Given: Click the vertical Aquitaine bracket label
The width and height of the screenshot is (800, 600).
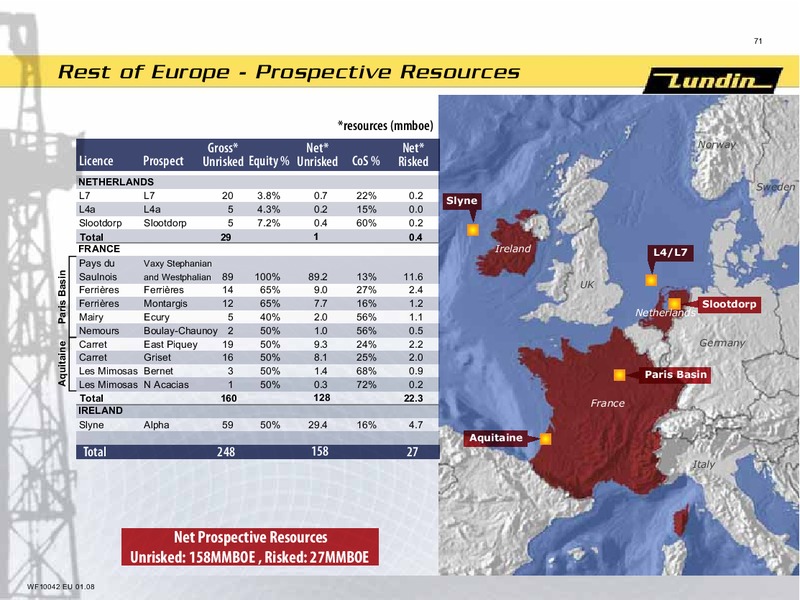Looking at the screenshot, I should 62,364.
